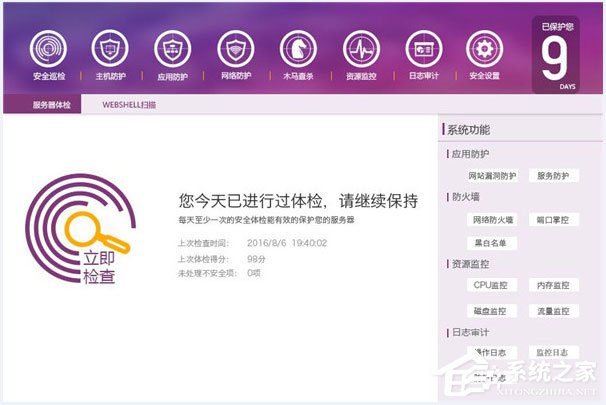This screenshot has width=606, height=405.
Task: Open the 流量监控 function
Action: coord(553,311)
